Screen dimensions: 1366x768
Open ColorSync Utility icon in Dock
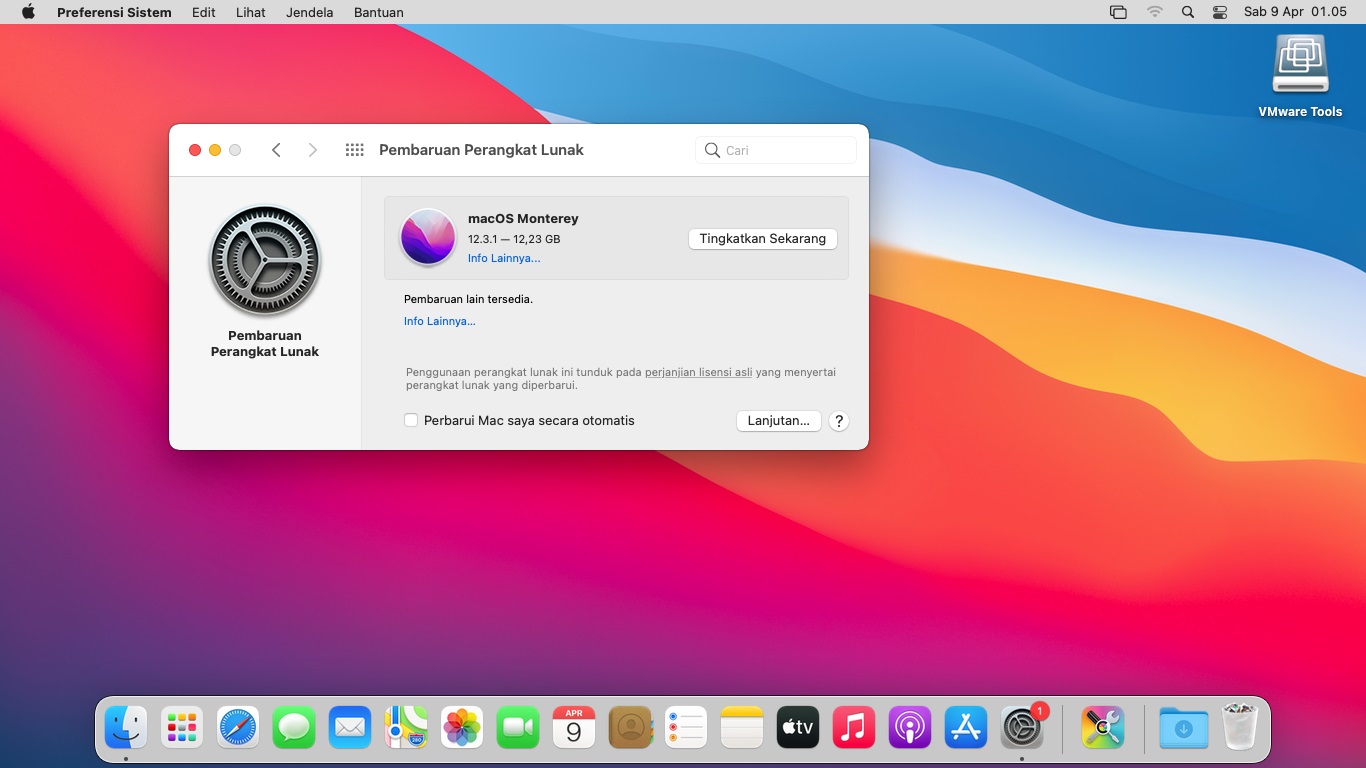point(1103,727)
